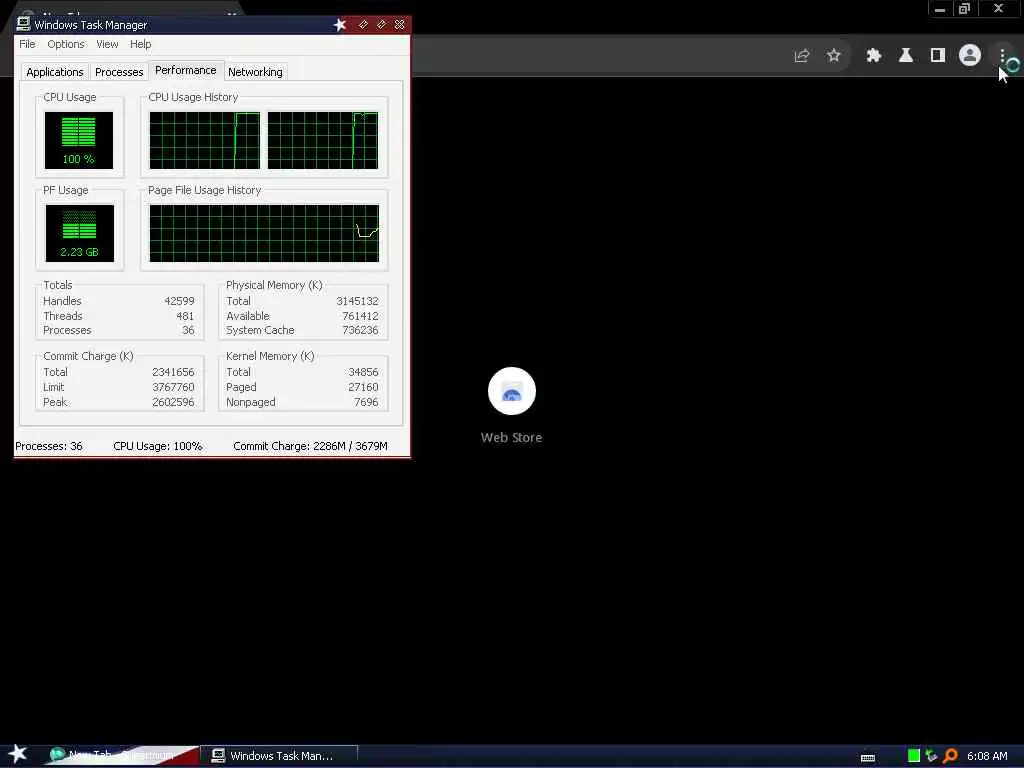1024x768 pixels.
Task: Click the Page File Usage History graph
Action: pos(264,233)
